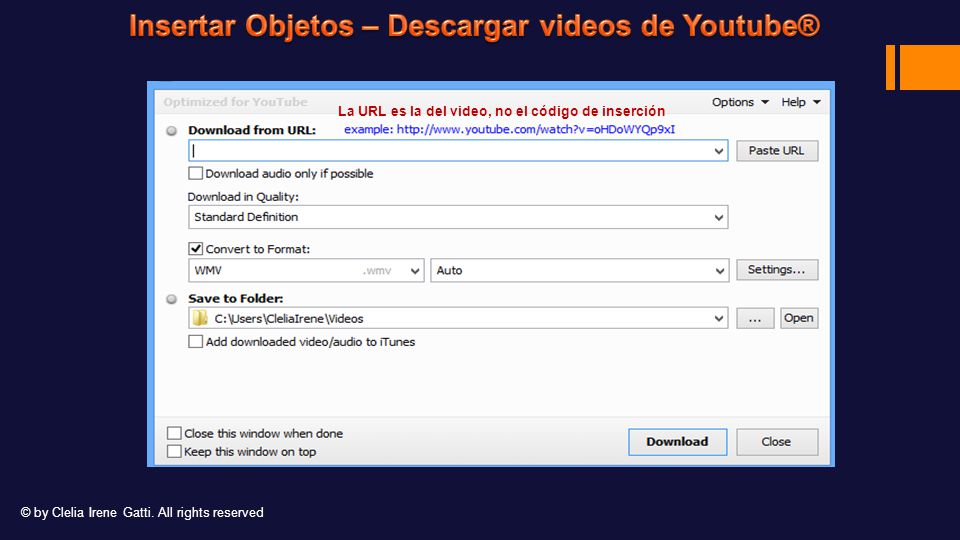Image resolution: width=960 pixels, height=540 pixels.
Task: Open the WMV format dropdown
Action: (306, 271)
